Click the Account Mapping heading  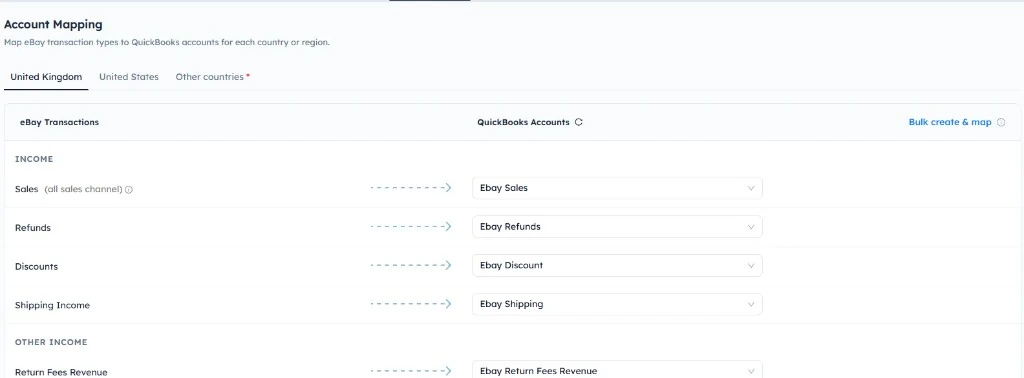click(53, 25)
